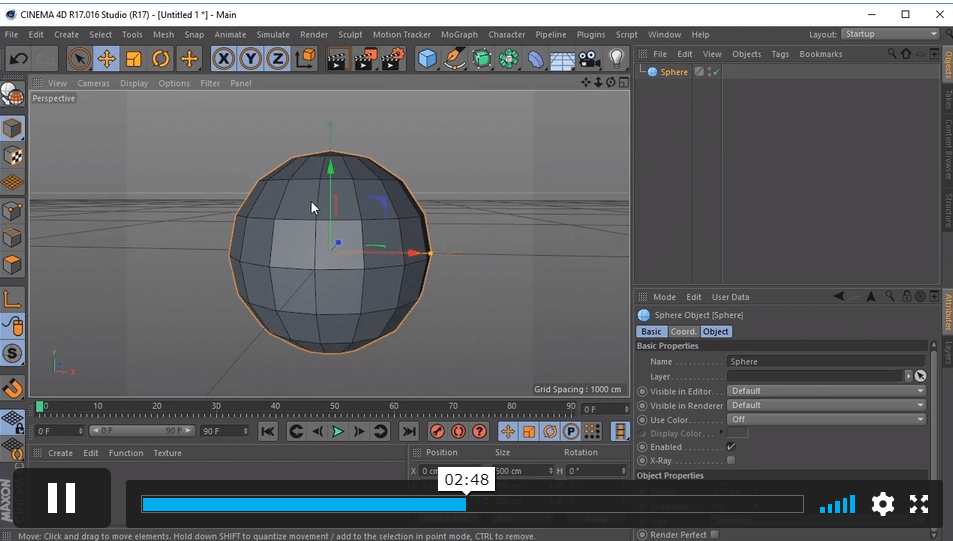
Task: Open Visible in Editor dropdown
Action: pyautogui.click(x=827, y=391)
